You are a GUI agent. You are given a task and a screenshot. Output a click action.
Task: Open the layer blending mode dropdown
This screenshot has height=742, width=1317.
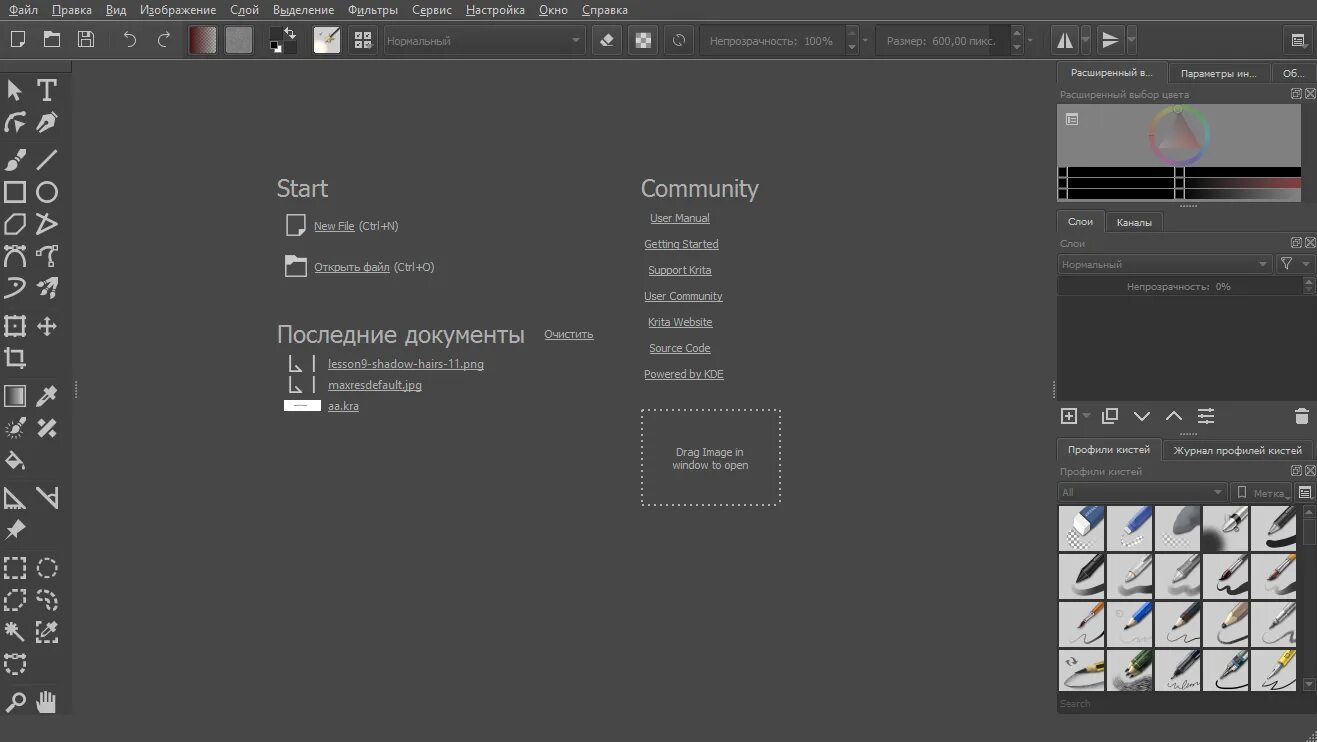(1165, 264)
